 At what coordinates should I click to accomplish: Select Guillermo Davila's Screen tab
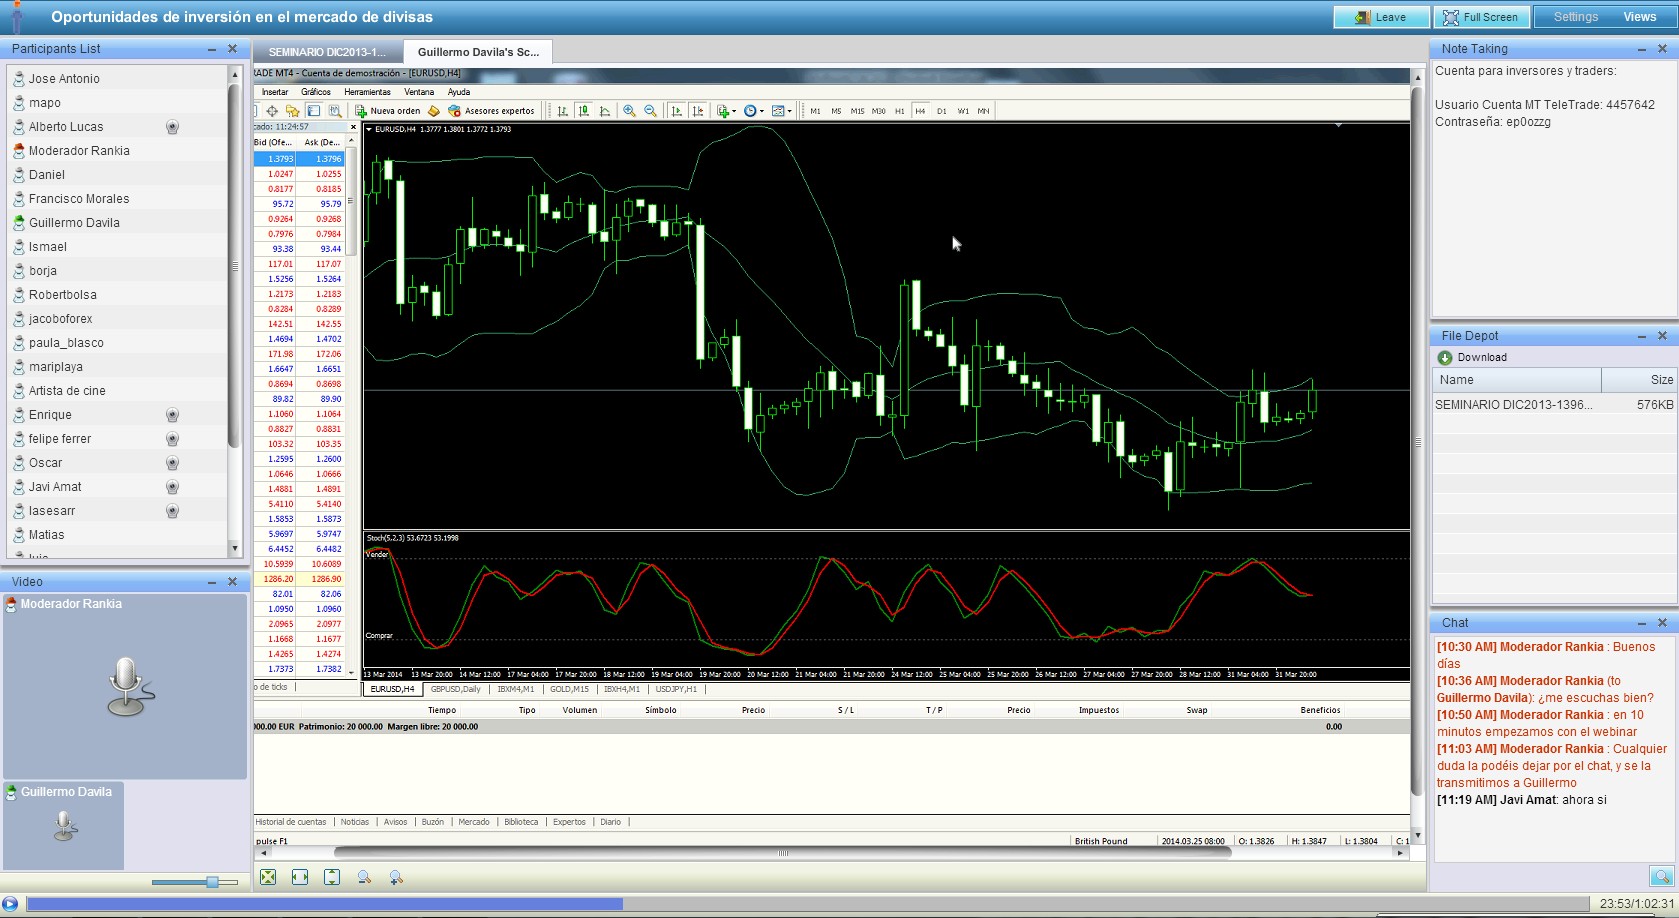(478, 52)
